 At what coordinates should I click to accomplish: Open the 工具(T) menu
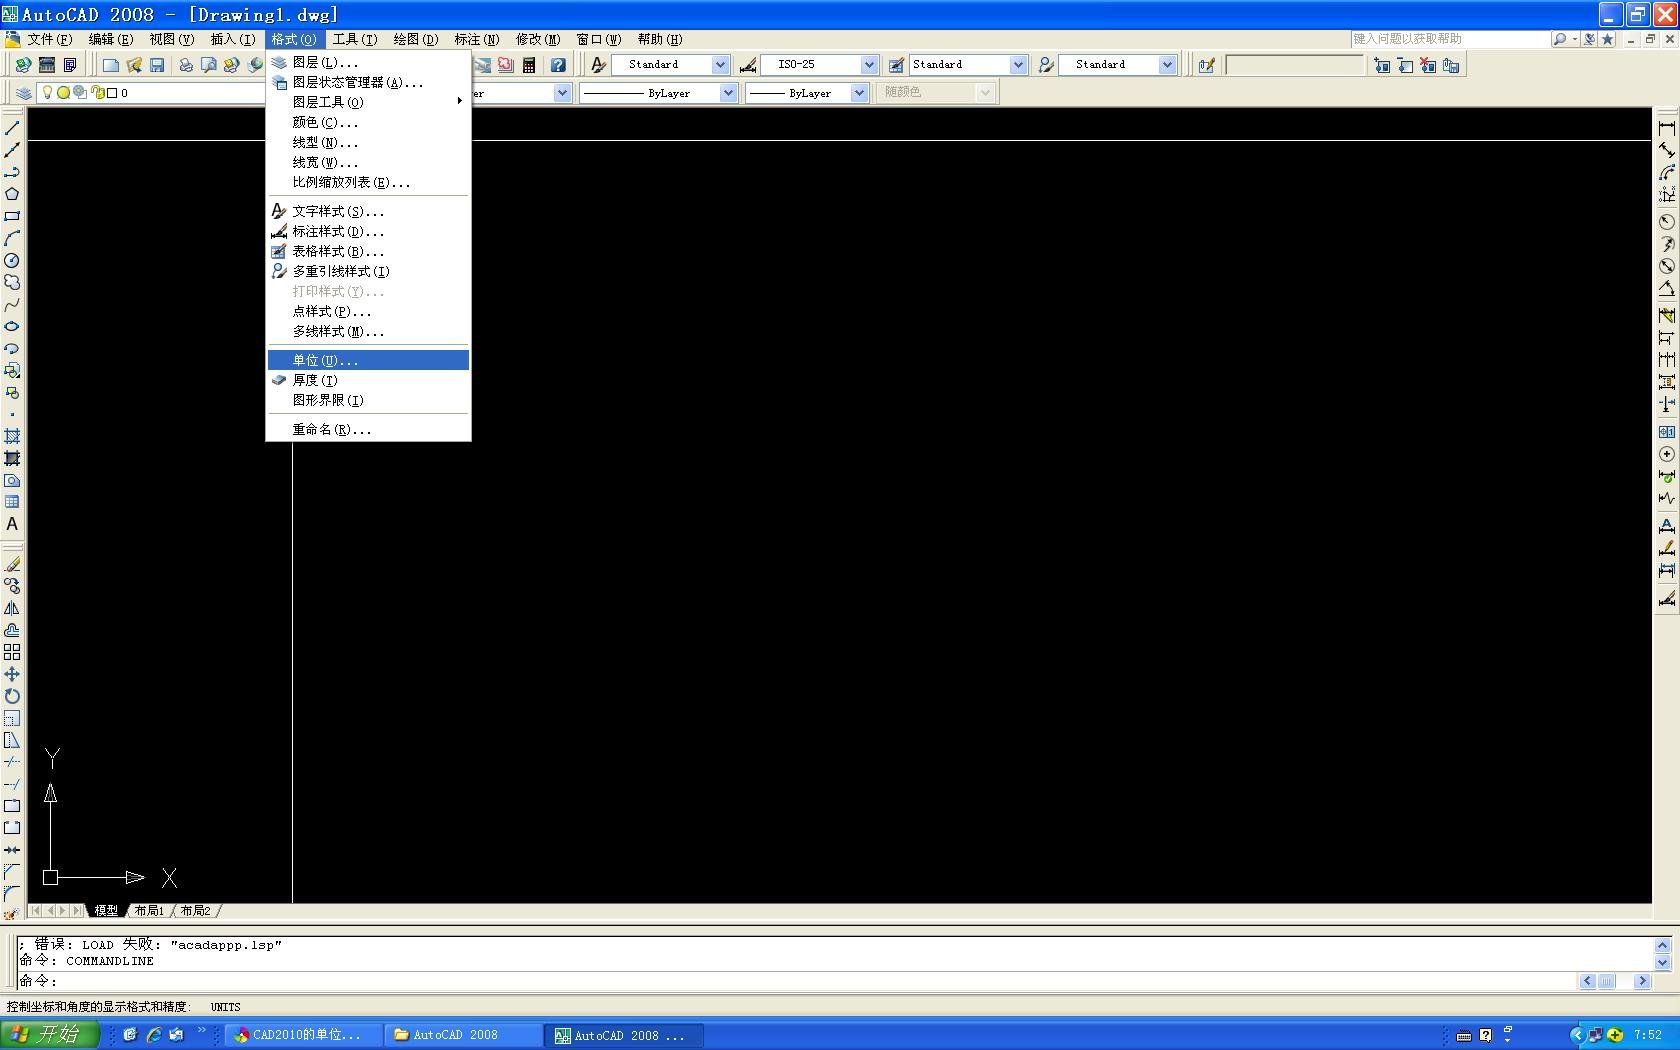coord(354,39)
